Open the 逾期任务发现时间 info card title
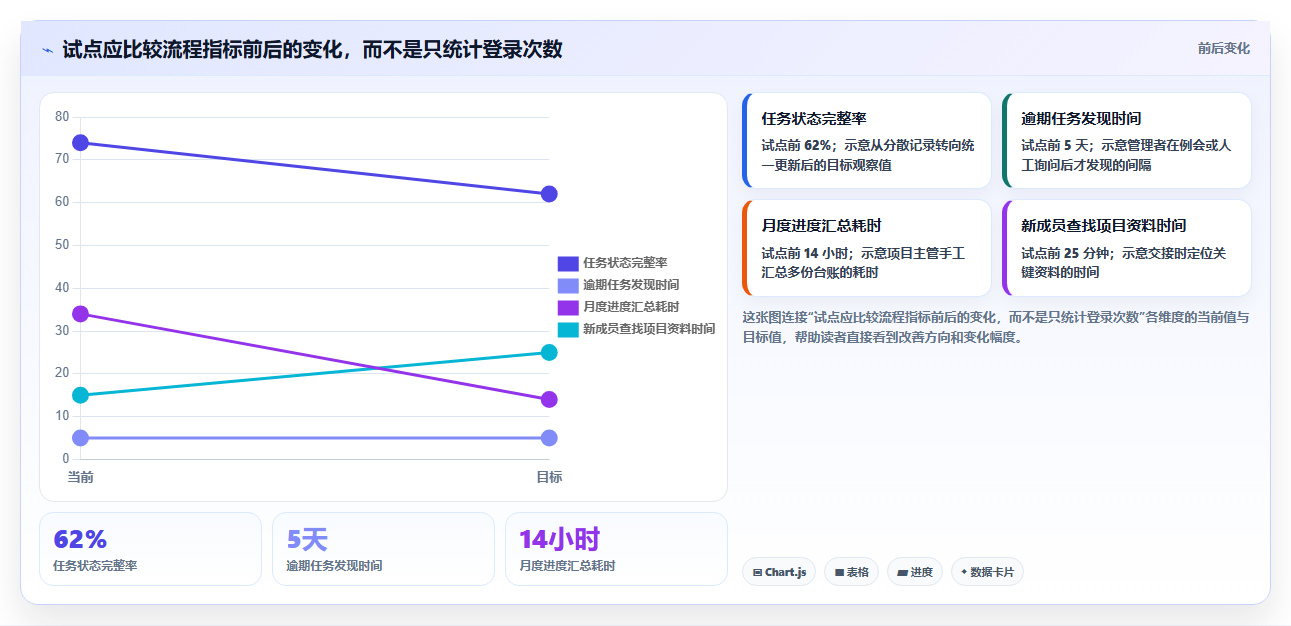This screenshot has width=1291, height=626. (x=1081, y=119)
